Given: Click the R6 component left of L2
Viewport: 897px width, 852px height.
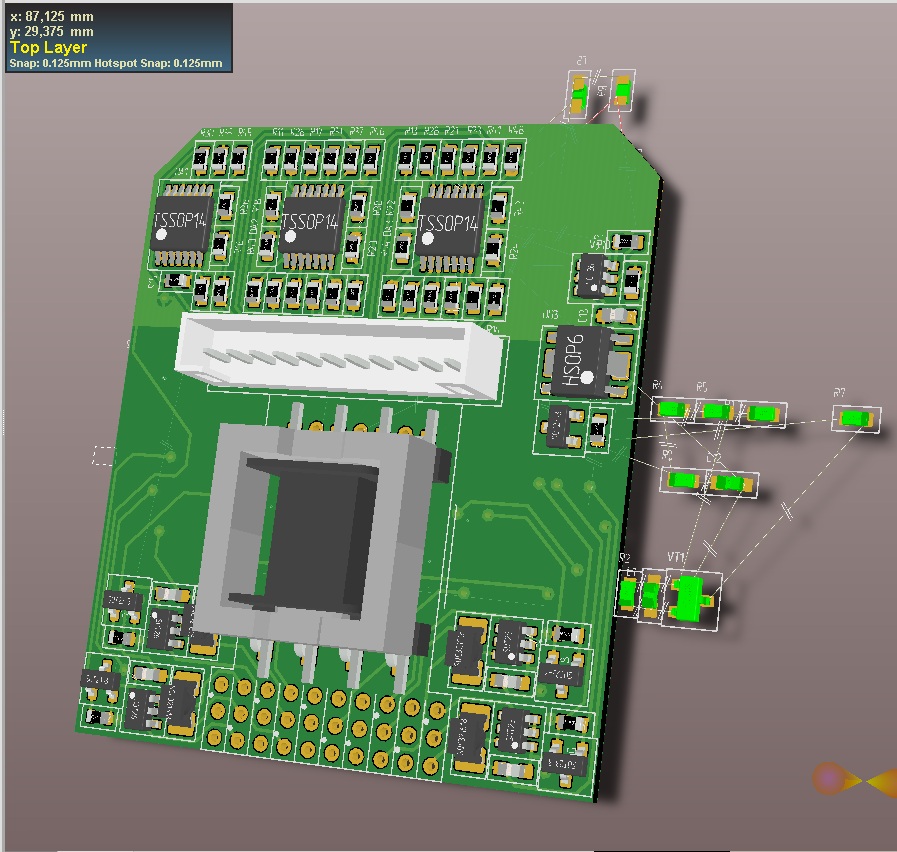Looking at the screenshot, I should point(683,480).
